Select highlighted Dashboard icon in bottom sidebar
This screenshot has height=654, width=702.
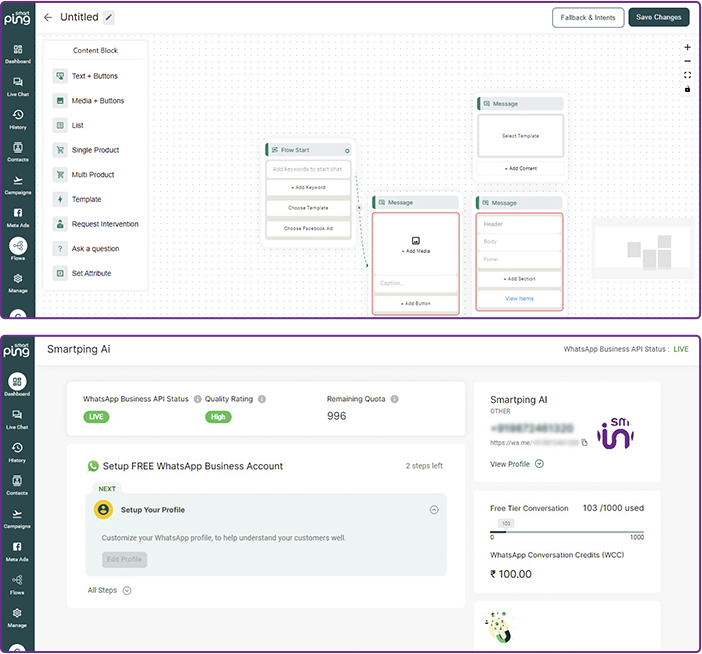(x=17, y=381)
